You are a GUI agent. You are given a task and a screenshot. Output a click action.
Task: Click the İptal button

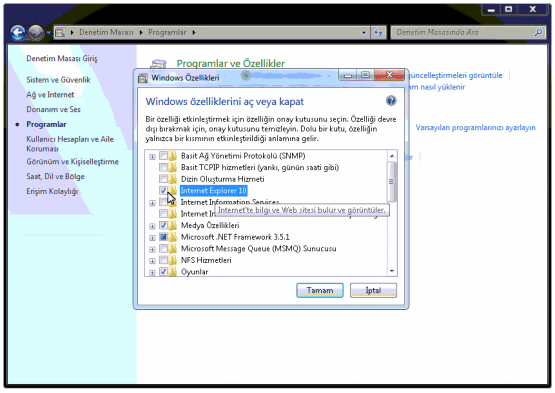(x=373, y=290)
